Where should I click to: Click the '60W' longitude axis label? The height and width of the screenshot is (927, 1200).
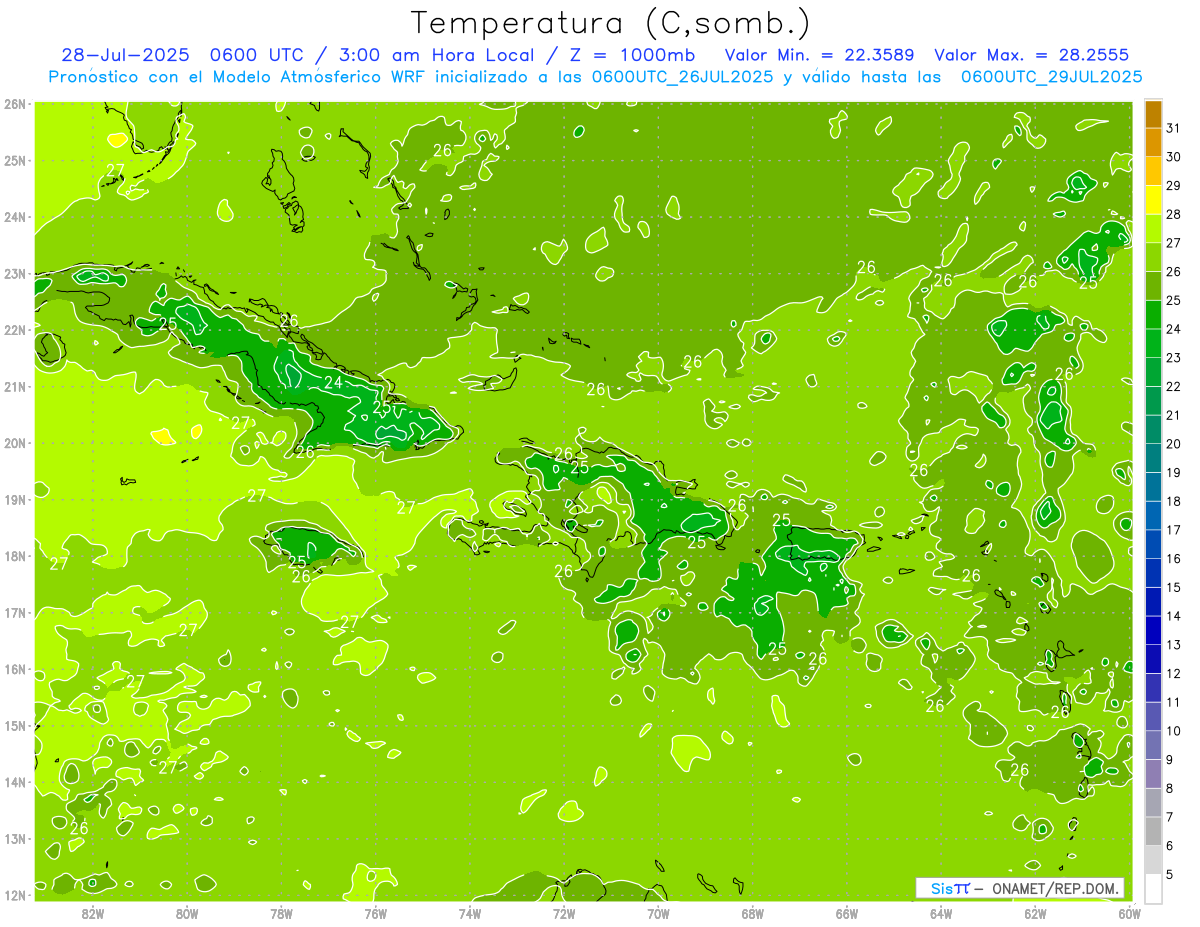(x=1129, y=914)
